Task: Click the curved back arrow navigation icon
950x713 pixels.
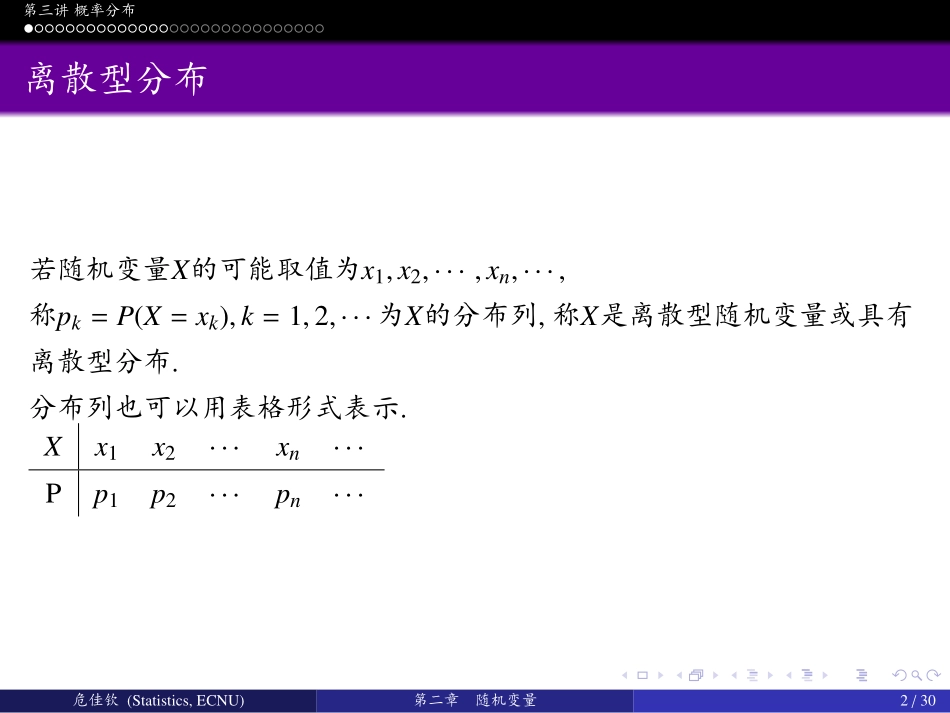Action: pos(899,674)
